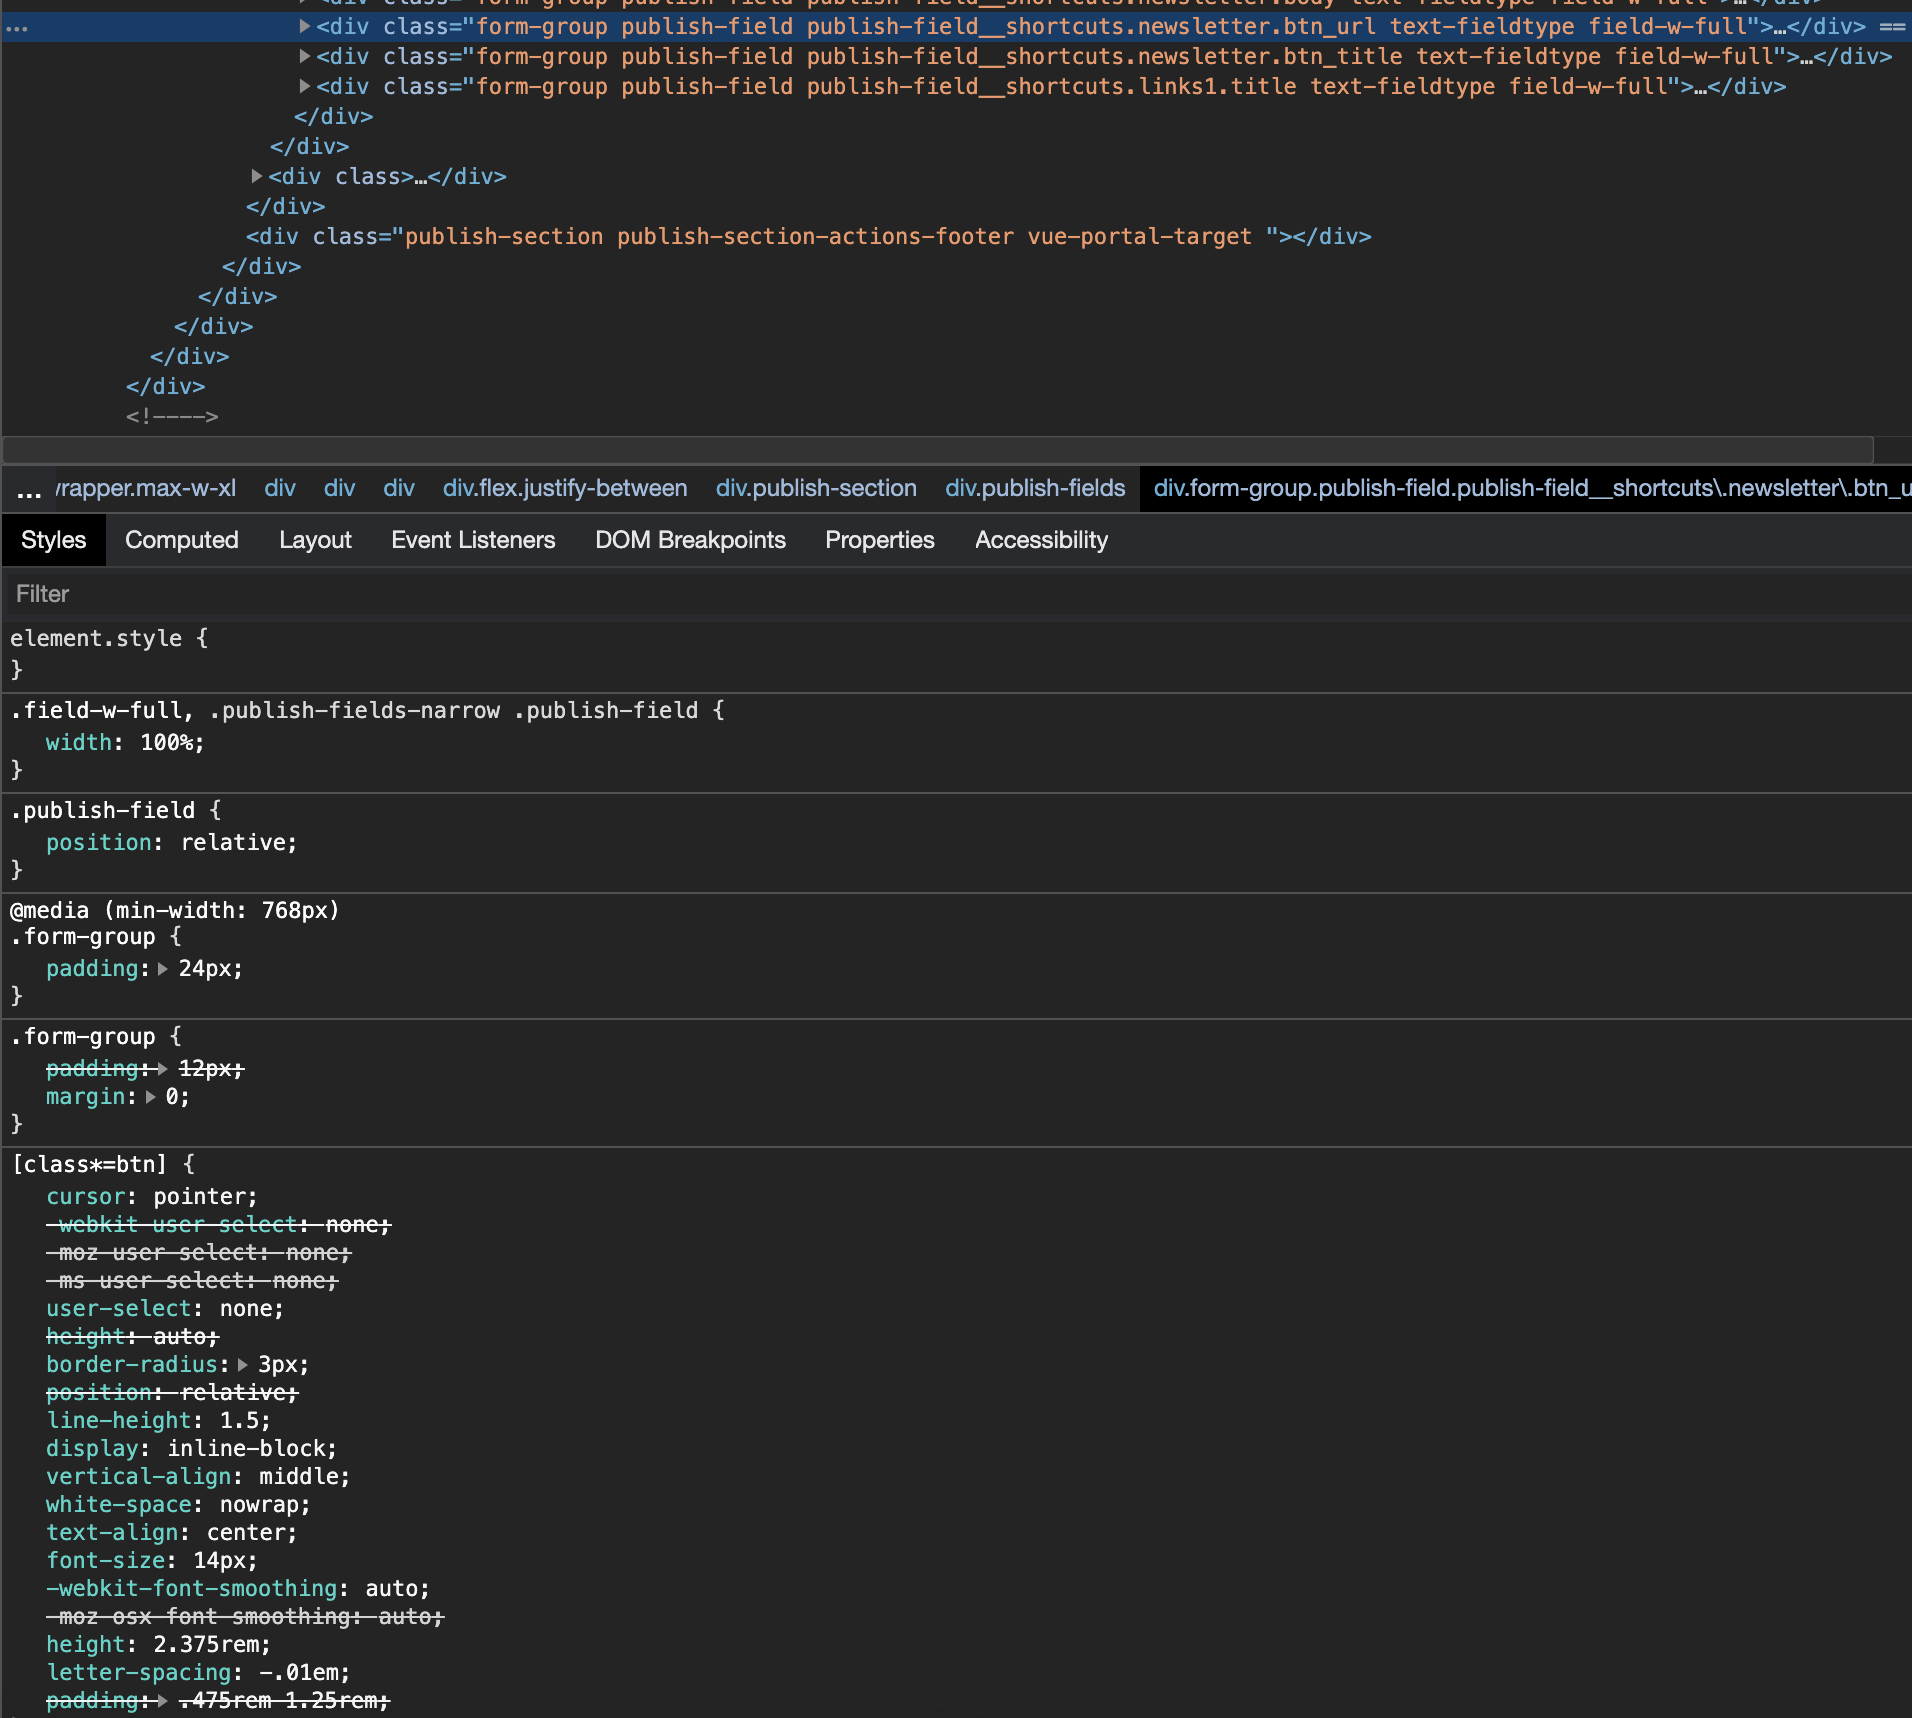This screenshot has height=1718, width=1912.
Task: Open the three-dot menu on selected DOM node
Action: [17, 28]
